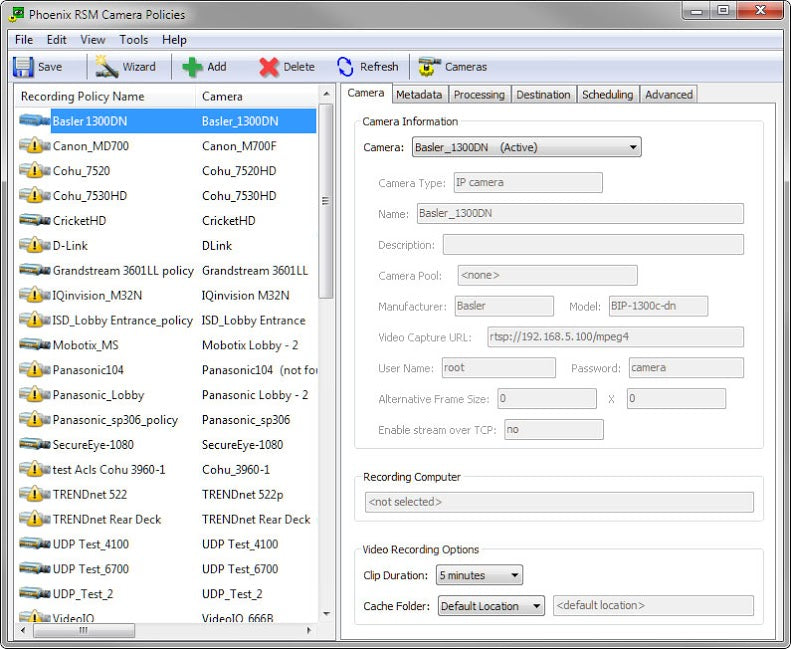The width and height of the screenshot is (791, 649).
Task: Click the vertical scrollbar down arrow
Action: point(326,614)
